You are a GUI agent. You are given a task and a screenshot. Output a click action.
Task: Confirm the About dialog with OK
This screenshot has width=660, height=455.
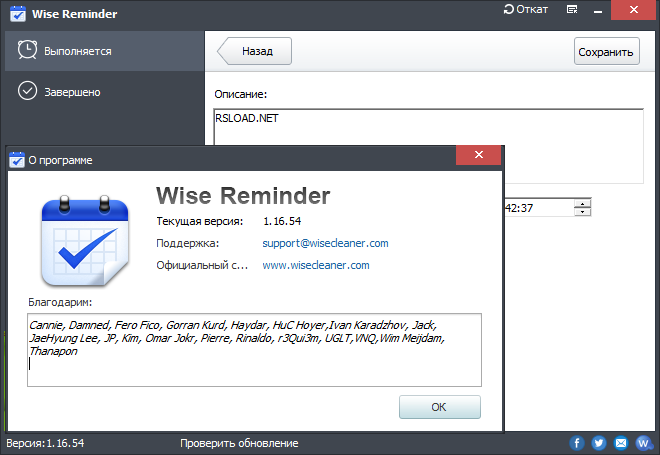[439, 407]
